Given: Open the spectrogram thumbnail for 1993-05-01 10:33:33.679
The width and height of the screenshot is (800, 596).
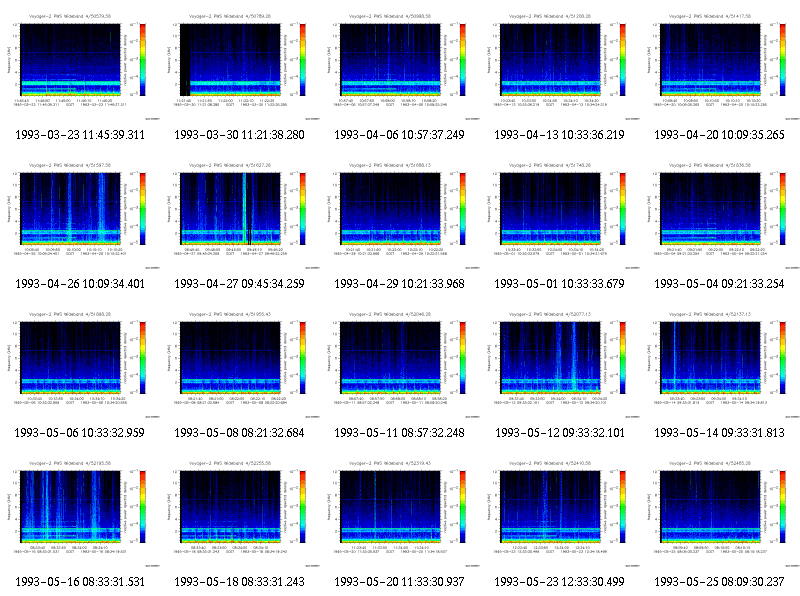Looking at the screenshot, I should click(560, 215).
